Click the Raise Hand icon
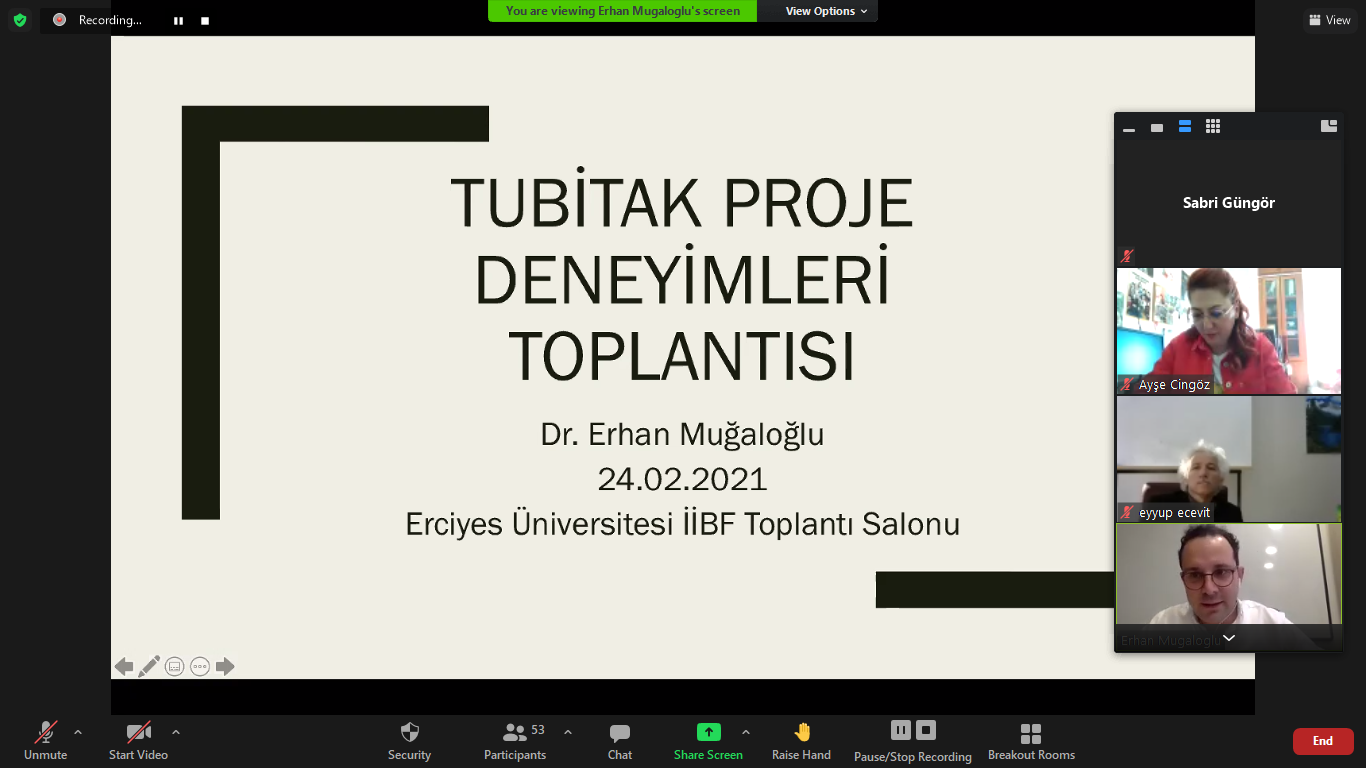 pos(802,732)
